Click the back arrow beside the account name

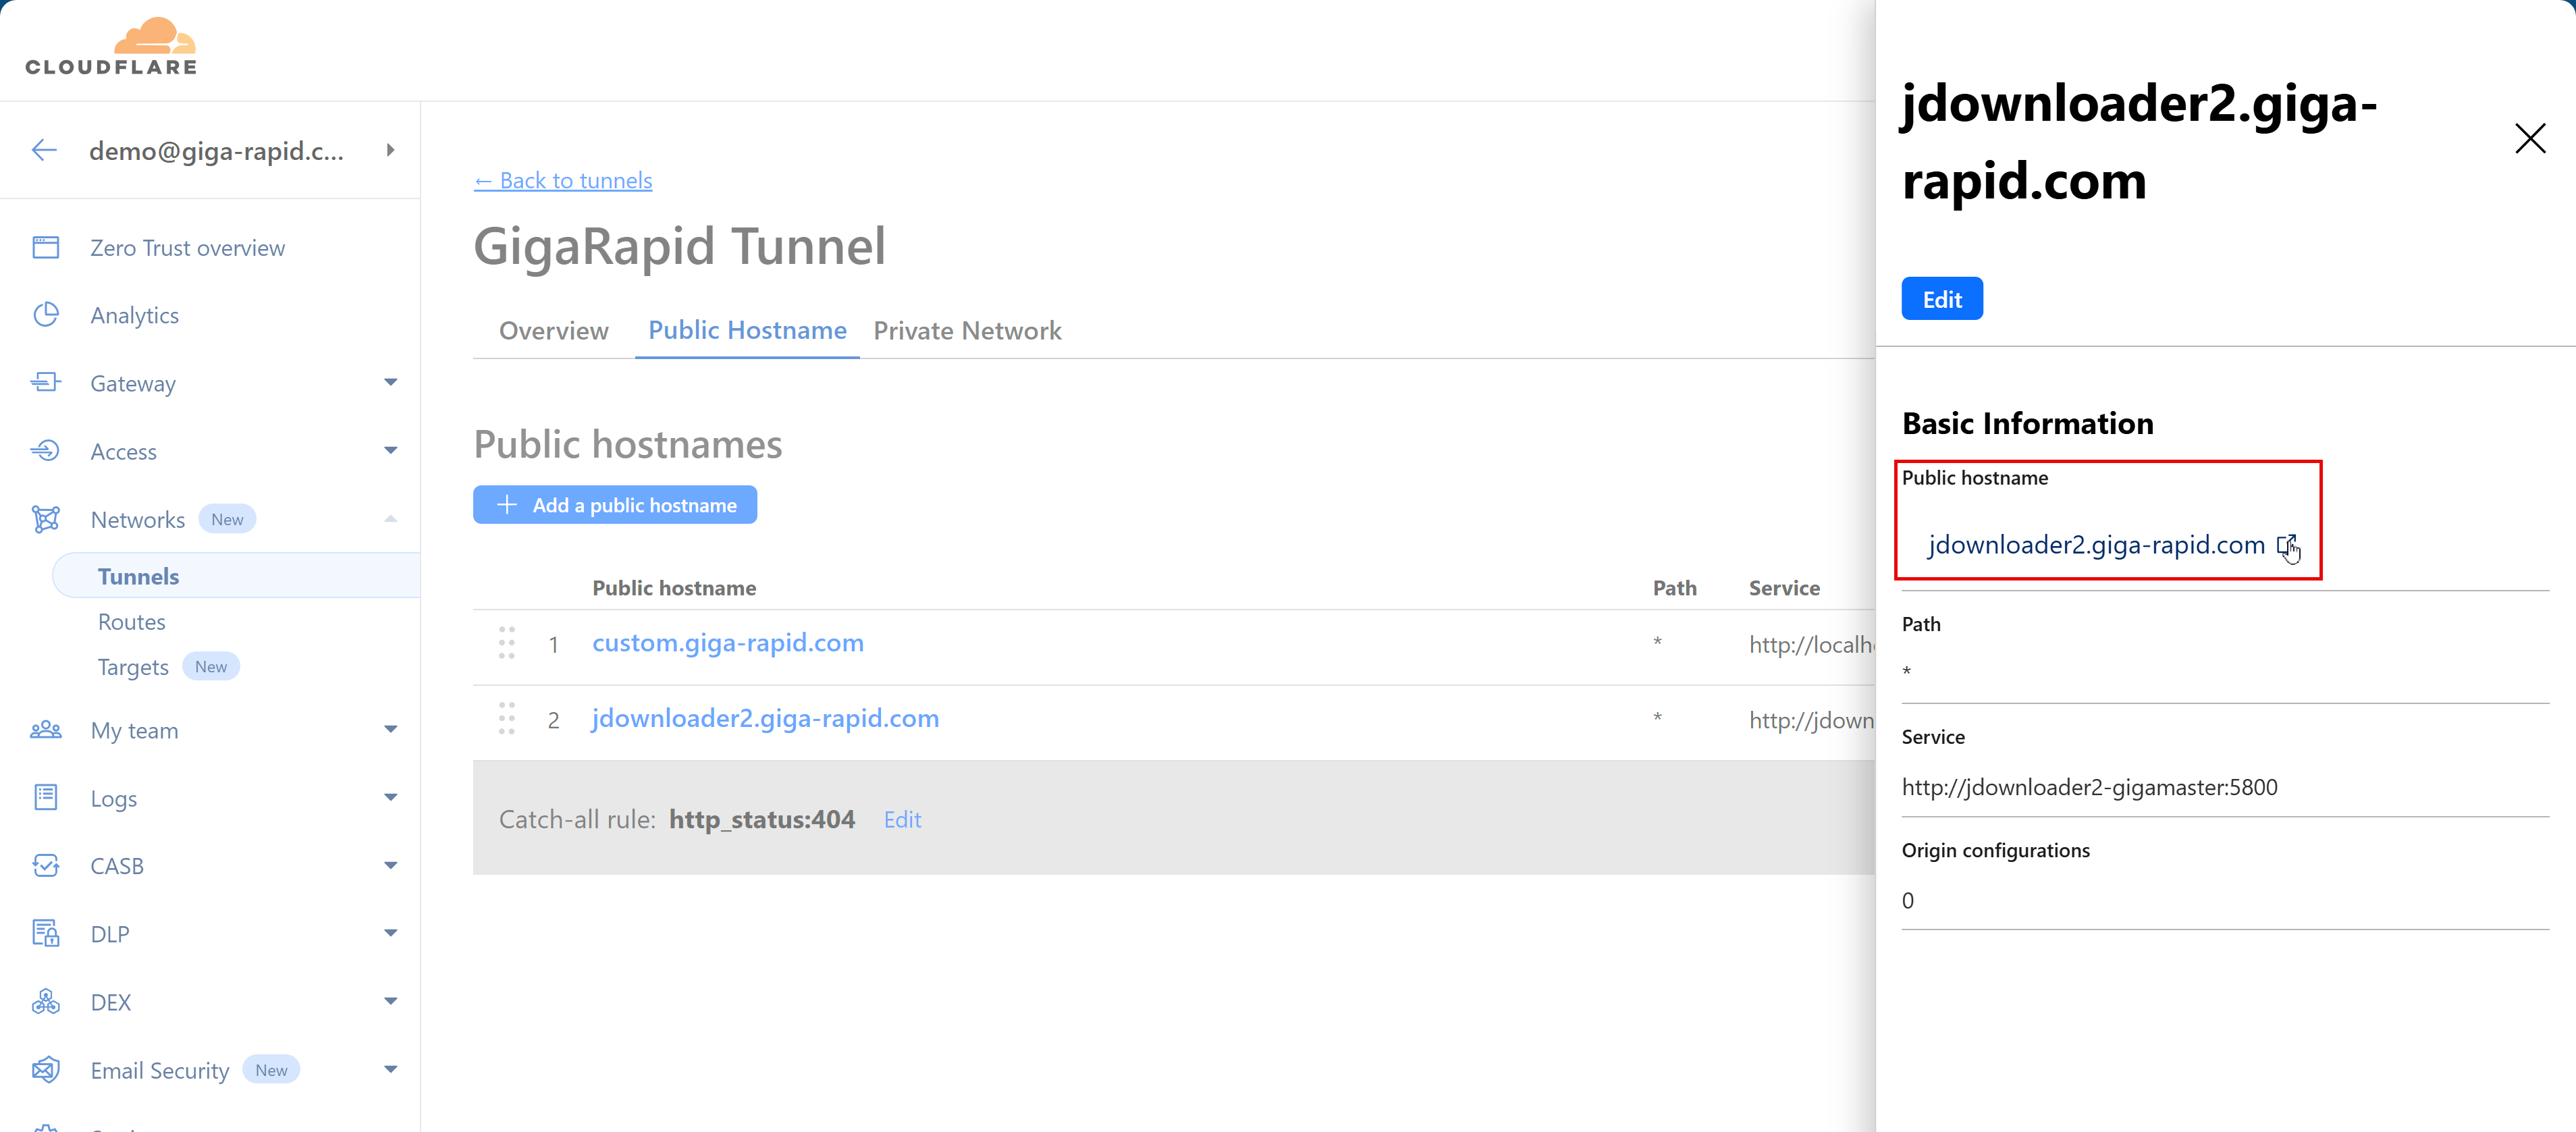click(44, 151)
